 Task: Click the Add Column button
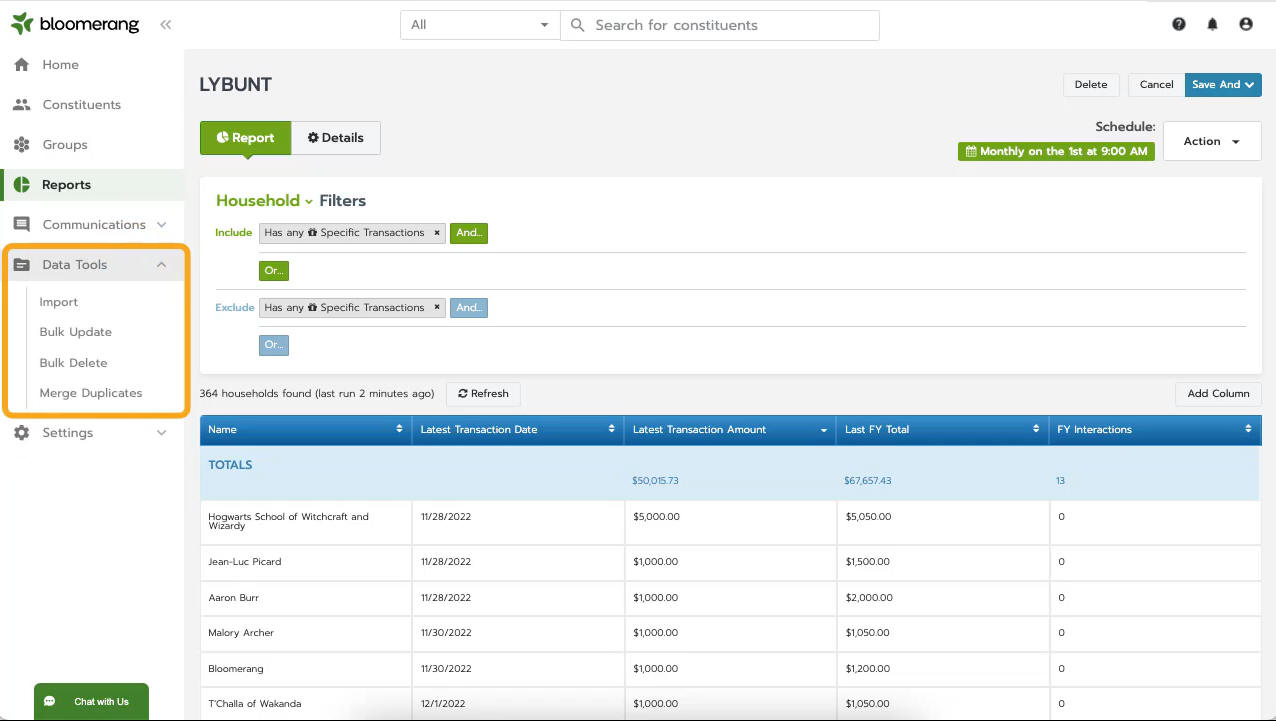click(x=1218, y=394)
